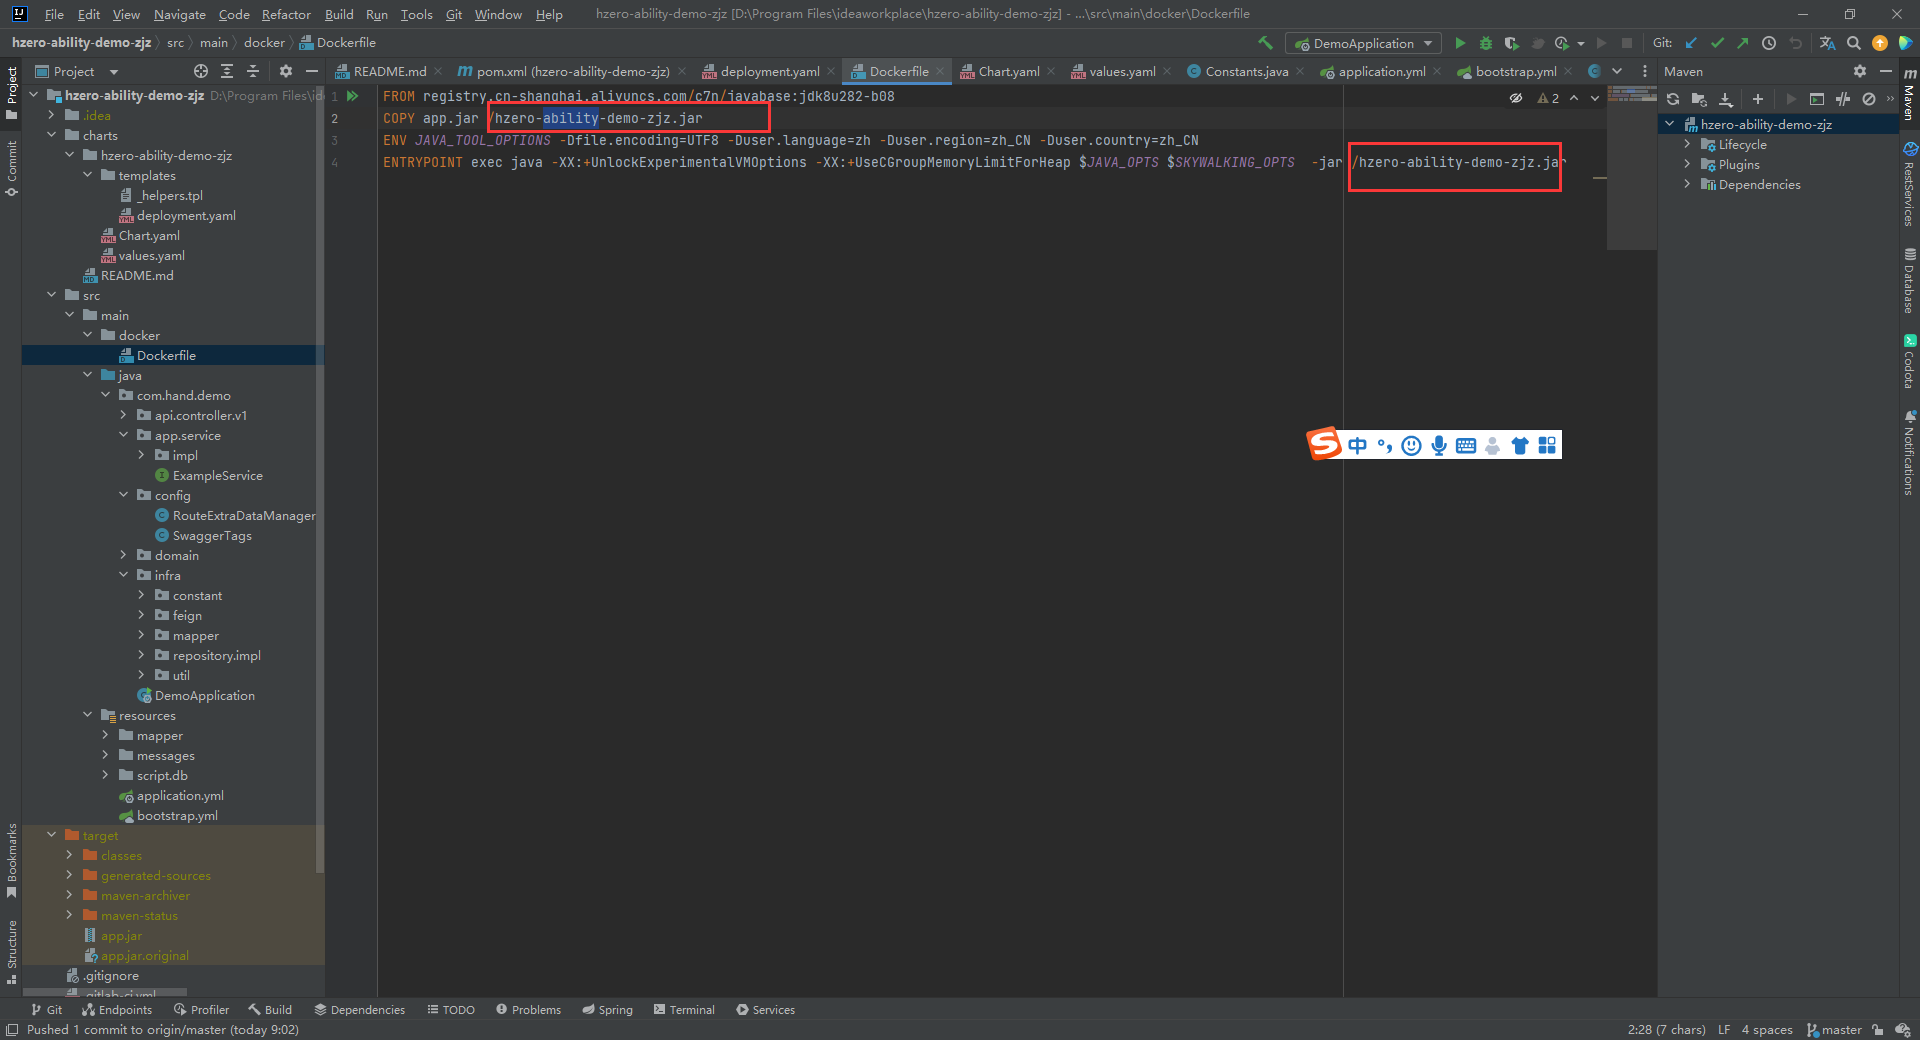Start debugging with the green bug icon

1486,43
